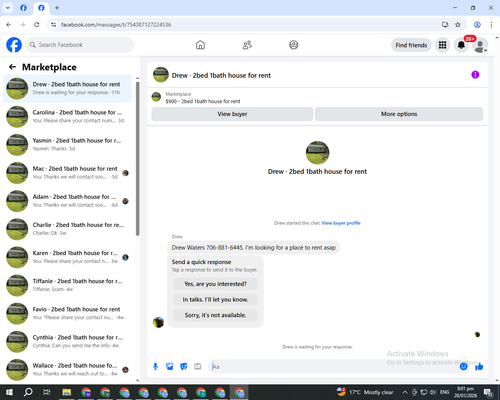
Task: Go back in browser history
Action: [9, 24]
